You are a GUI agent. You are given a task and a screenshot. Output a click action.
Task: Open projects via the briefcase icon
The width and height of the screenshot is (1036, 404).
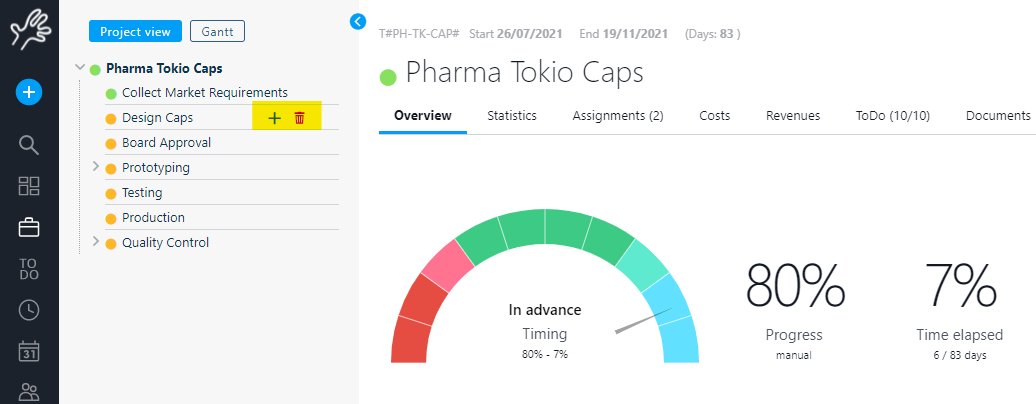[x=29, y=228]
